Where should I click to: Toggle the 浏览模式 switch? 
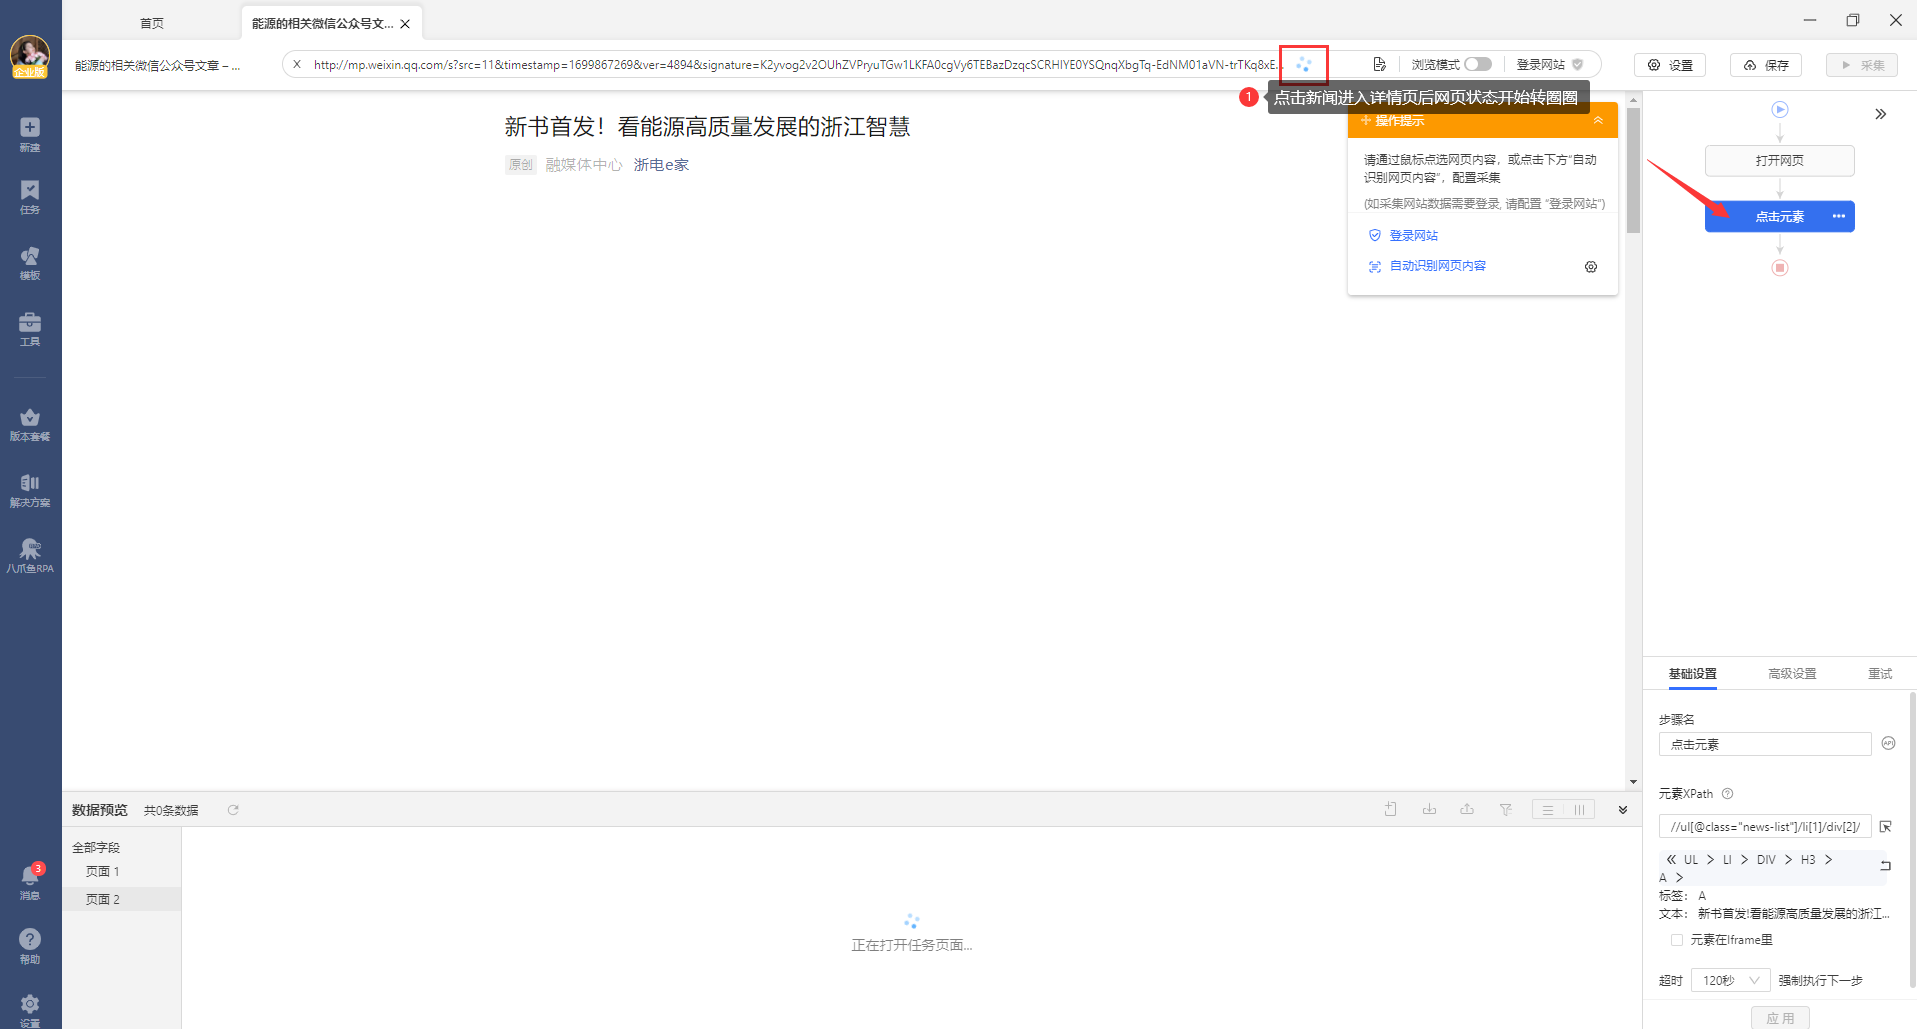(x=1478, y=65)
